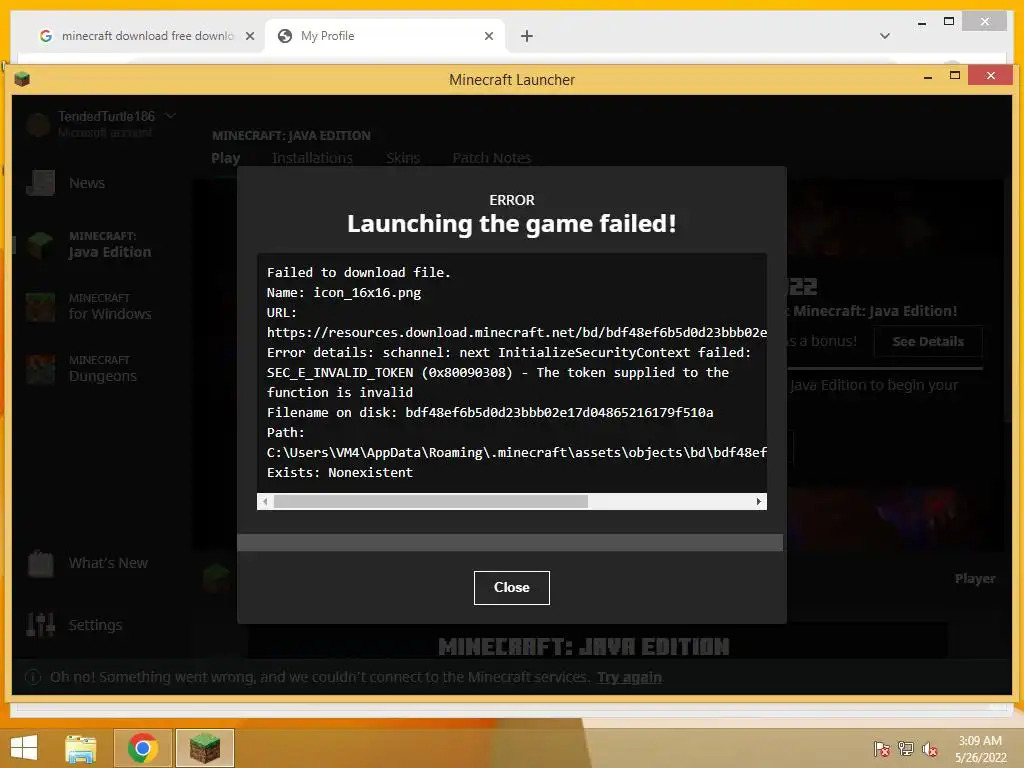This screenshot has height=768, width=1024.
Task: Click the muted volume tray icon
Action: tap(930, 749)
